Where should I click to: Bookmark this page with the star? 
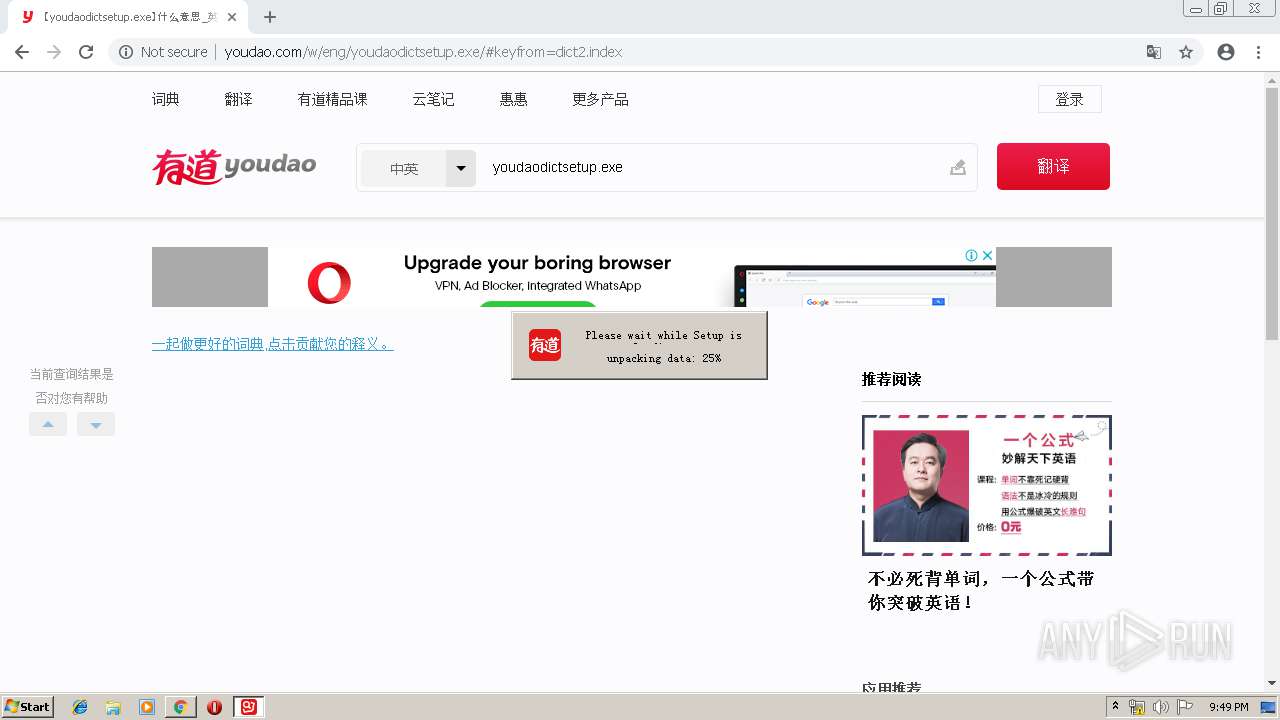point(1186,52)
